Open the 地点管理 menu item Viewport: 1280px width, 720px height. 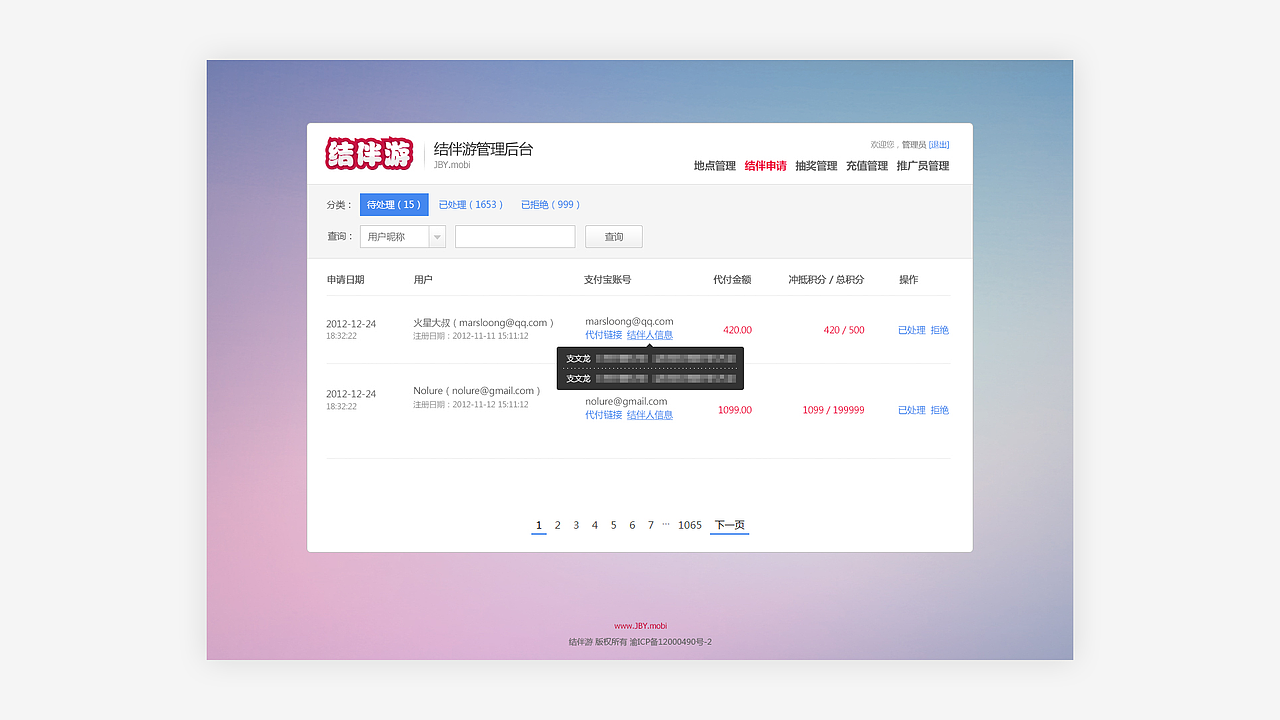714,165
